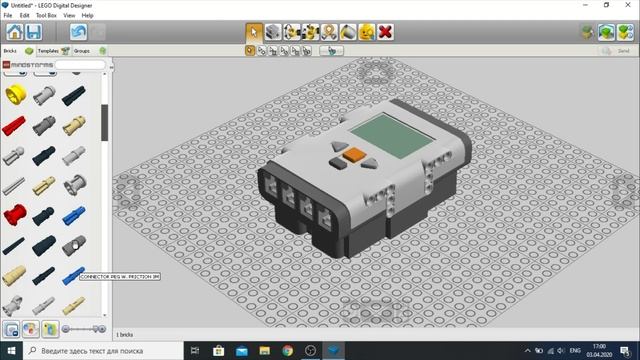The image size is (640, 360).
Task: Click the palette thumbnail size slider
Action: click(84, 329)
